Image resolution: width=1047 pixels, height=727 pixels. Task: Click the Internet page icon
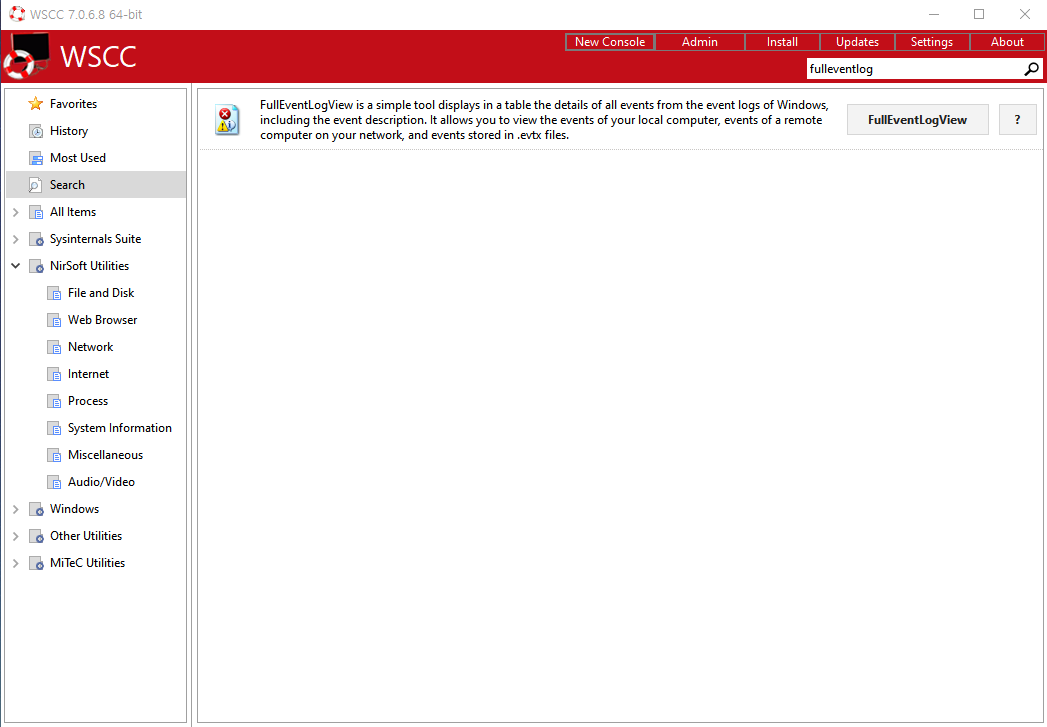click(x=54, y=374)
